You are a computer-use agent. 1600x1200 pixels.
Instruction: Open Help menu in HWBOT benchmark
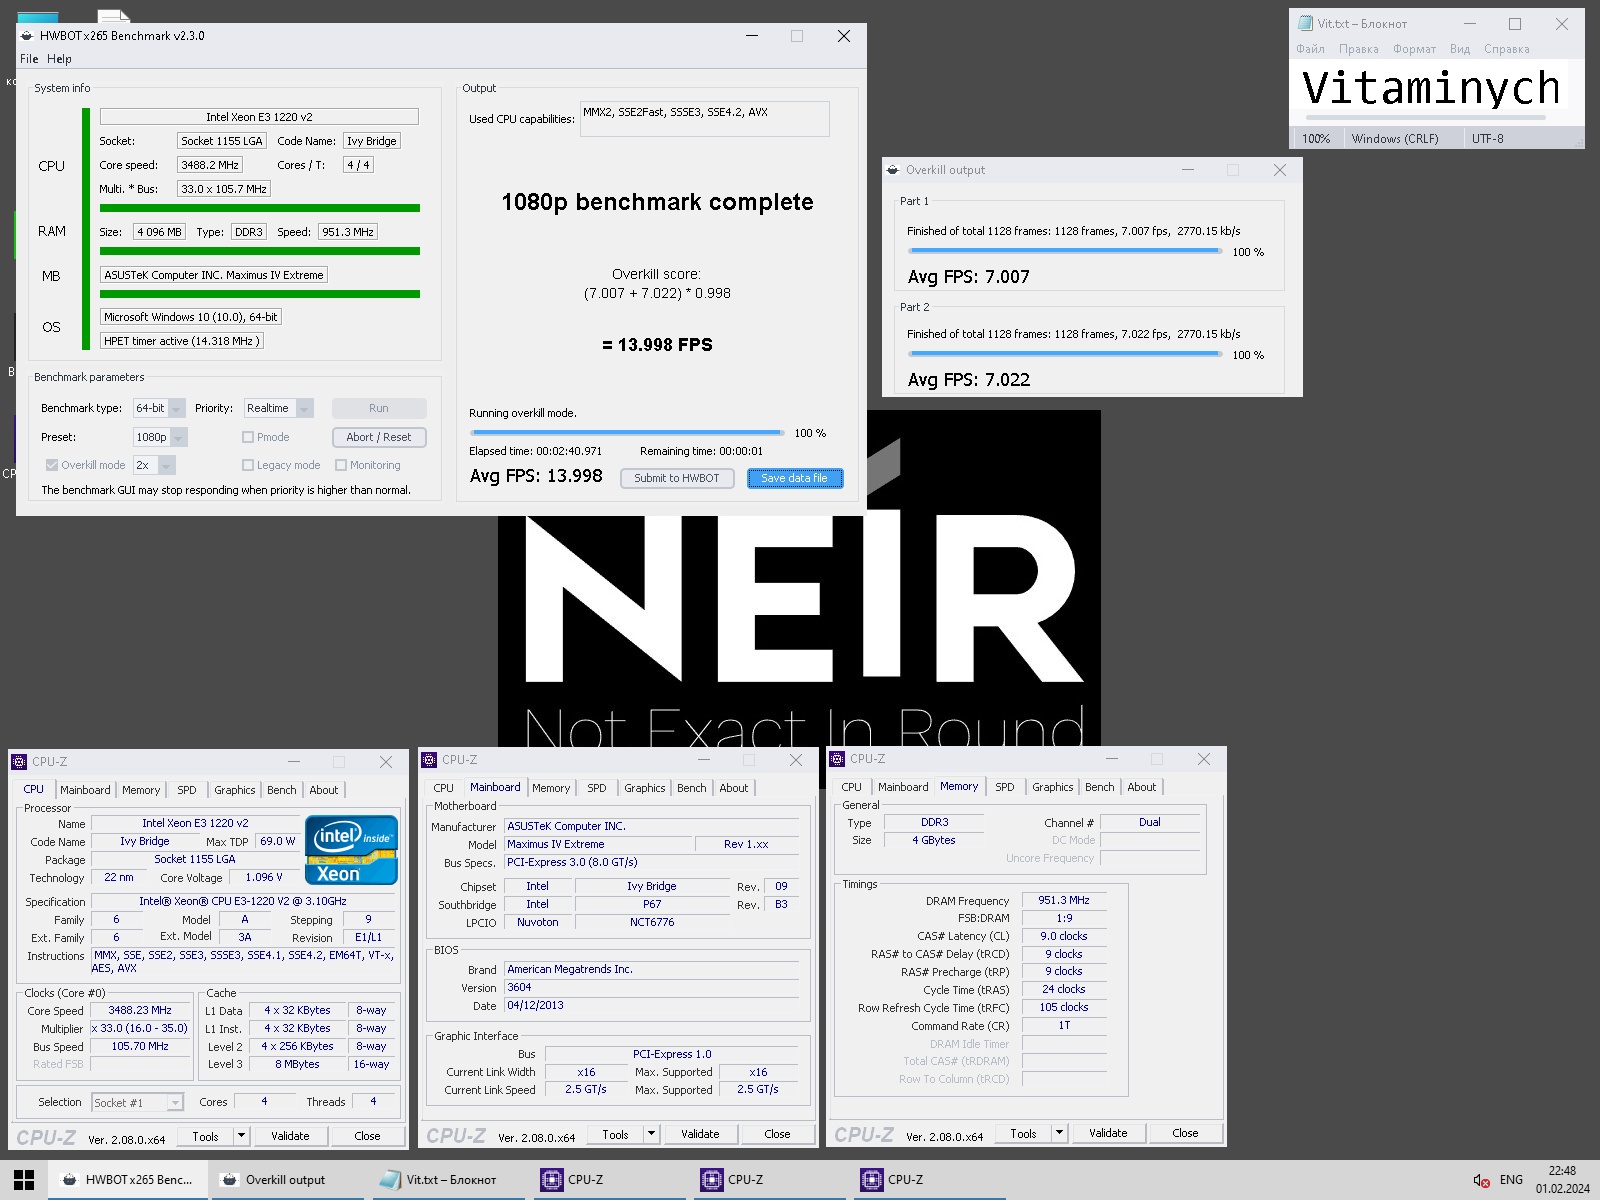pyautogui.click(x=59, y=59)
